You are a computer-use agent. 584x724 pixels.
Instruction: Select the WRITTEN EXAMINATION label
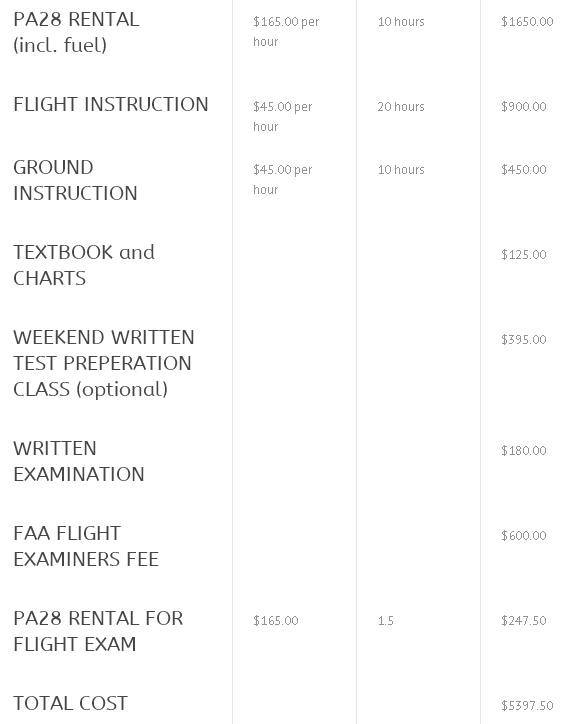(78, 461)
